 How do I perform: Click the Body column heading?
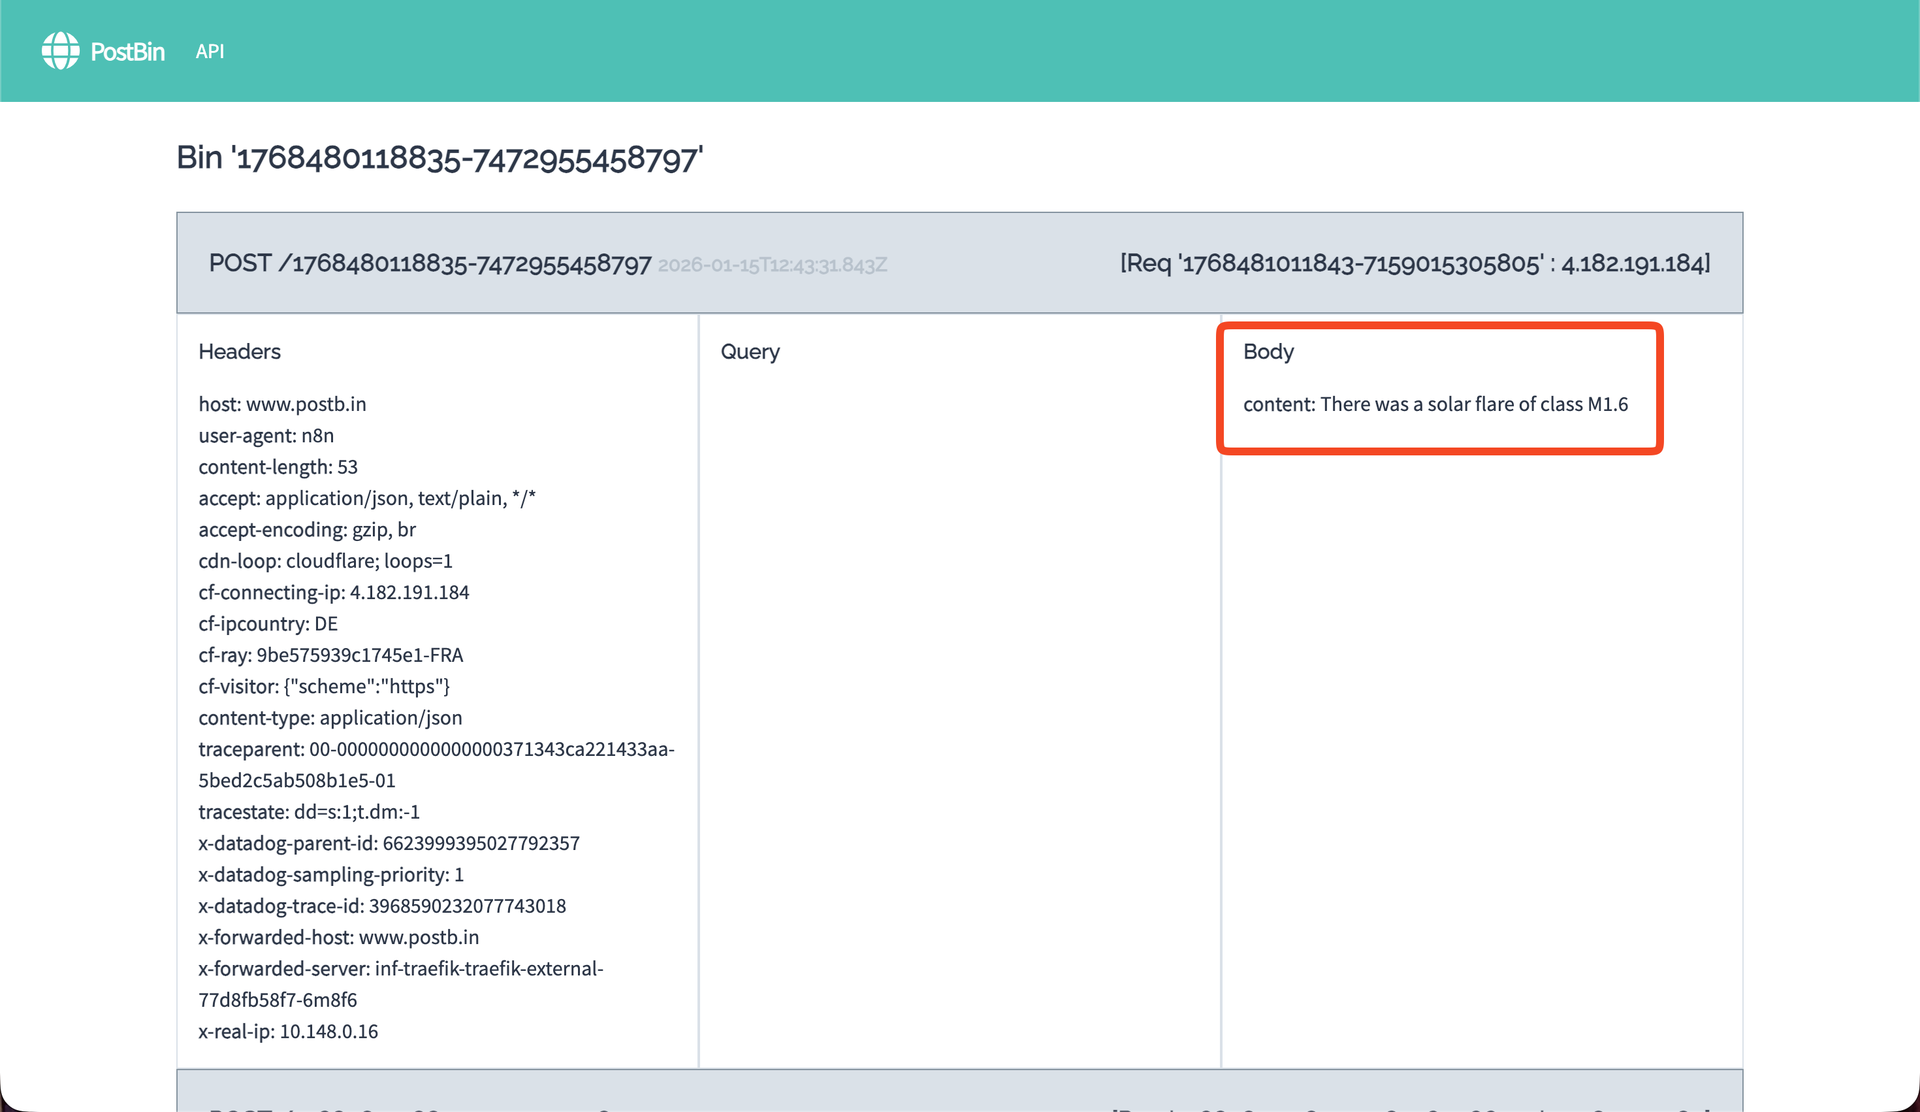tap(1268, 352)
